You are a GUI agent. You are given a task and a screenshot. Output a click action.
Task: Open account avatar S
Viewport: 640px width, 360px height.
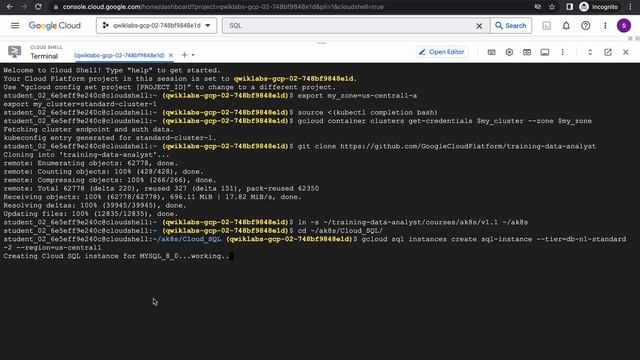pyautogui.click(x=624, y=26)
